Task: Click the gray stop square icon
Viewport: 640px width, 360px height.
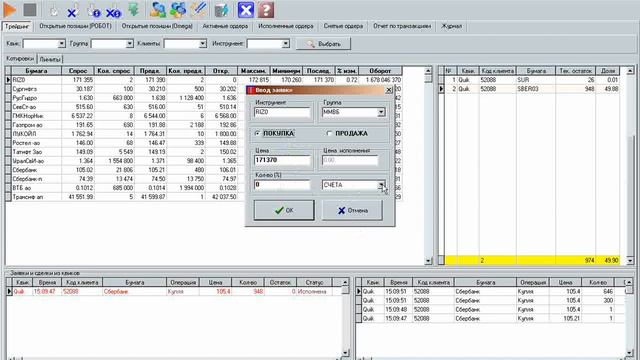Action: pyautogui.click(x=30, y=10)
